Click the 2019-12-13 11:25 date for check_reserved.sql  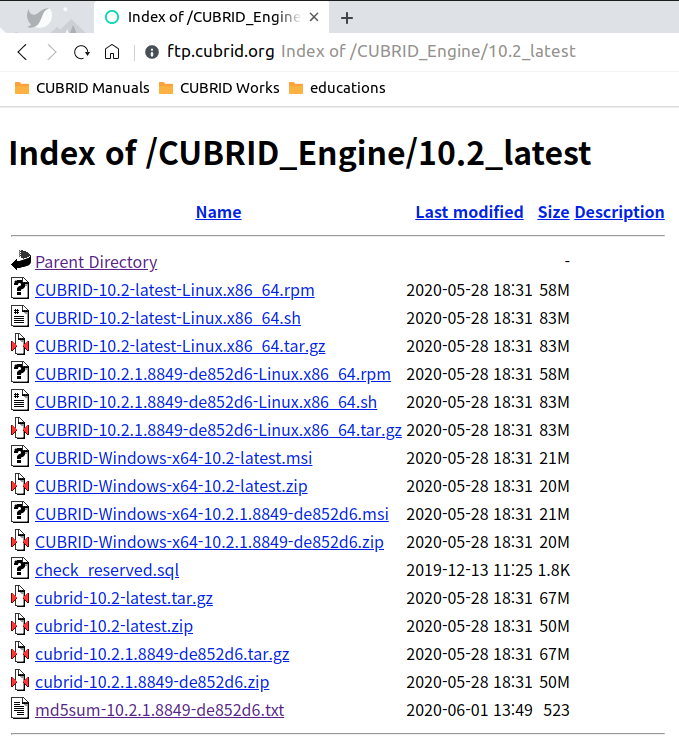(470, 570)
